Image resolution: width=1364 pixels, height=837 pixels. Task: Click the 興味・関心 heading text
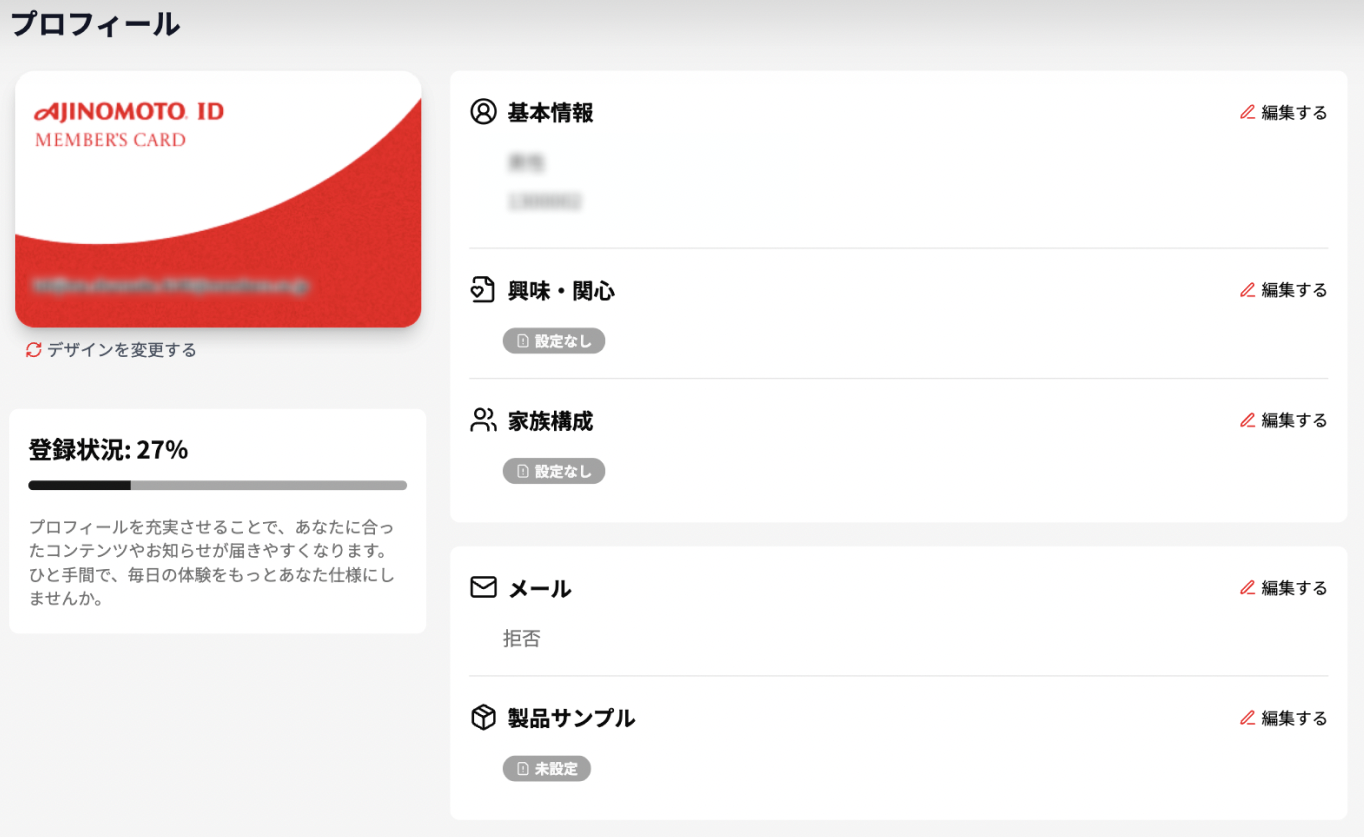pyautogui.click(x=561, y=291)
